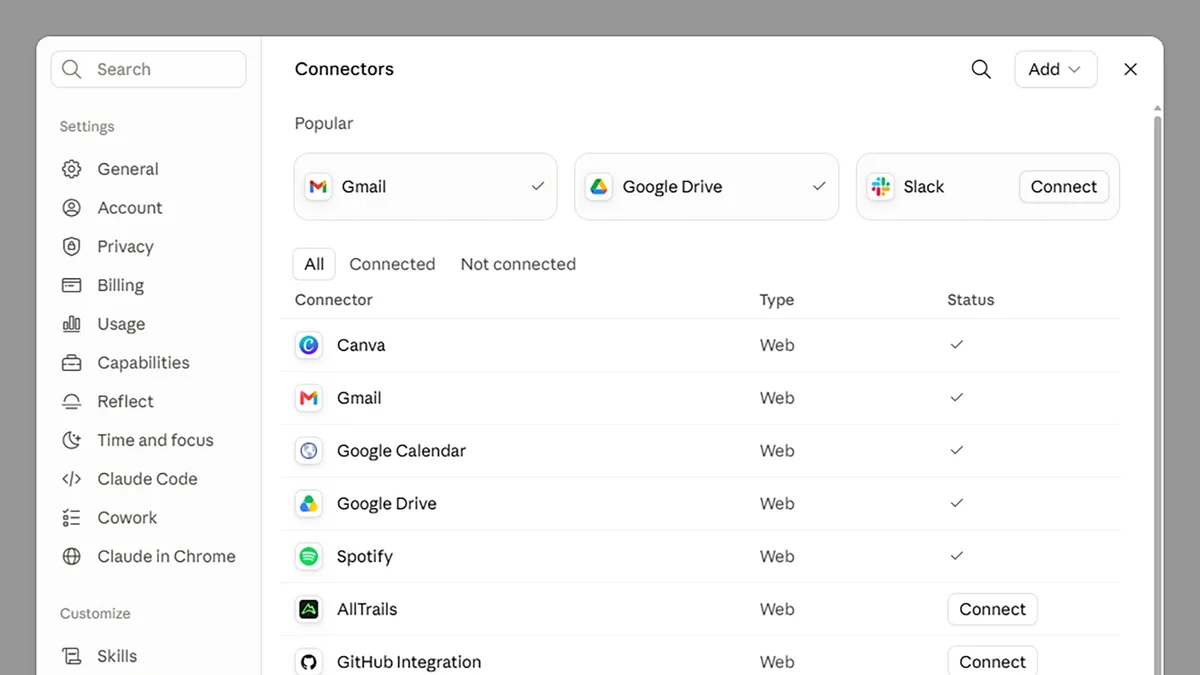Click the Canva row status checkmark
The height and width of the screenshot is (675, 1200).
957,344
